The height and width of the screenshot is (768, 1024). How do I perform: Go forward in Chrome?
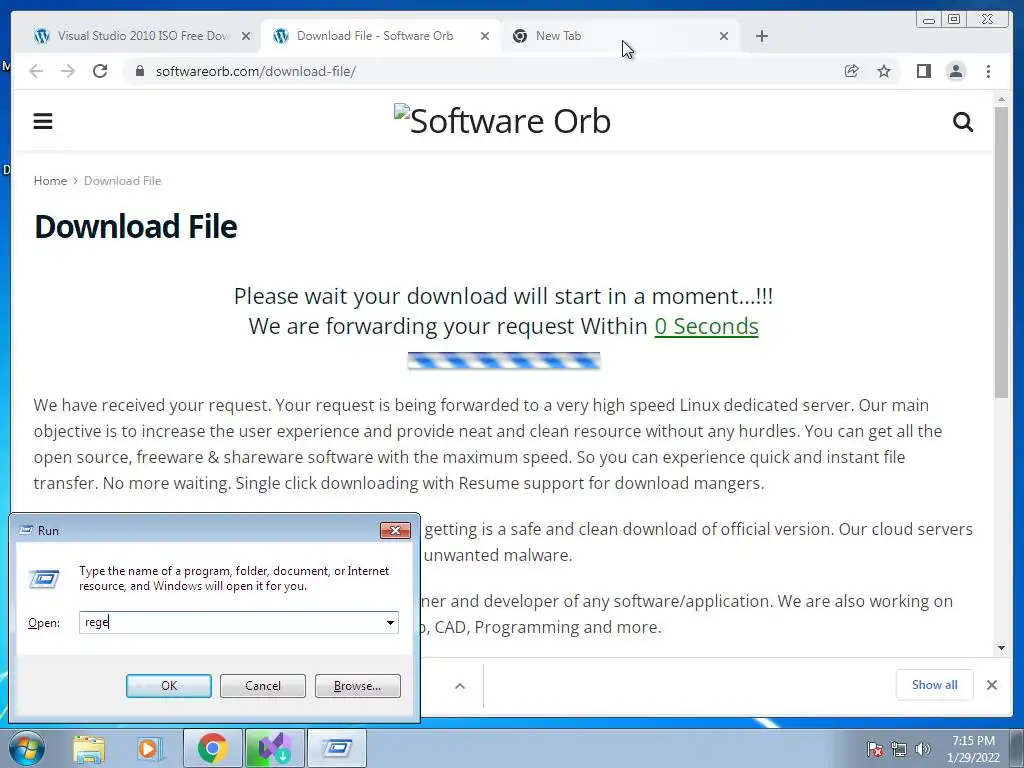tap(68, 71)
